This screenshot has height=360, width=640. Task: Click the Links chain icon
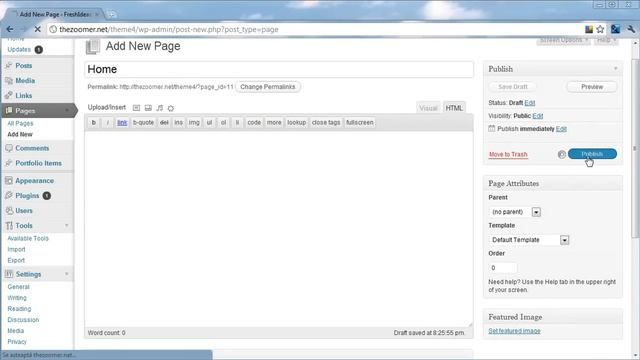click(9, 96)
